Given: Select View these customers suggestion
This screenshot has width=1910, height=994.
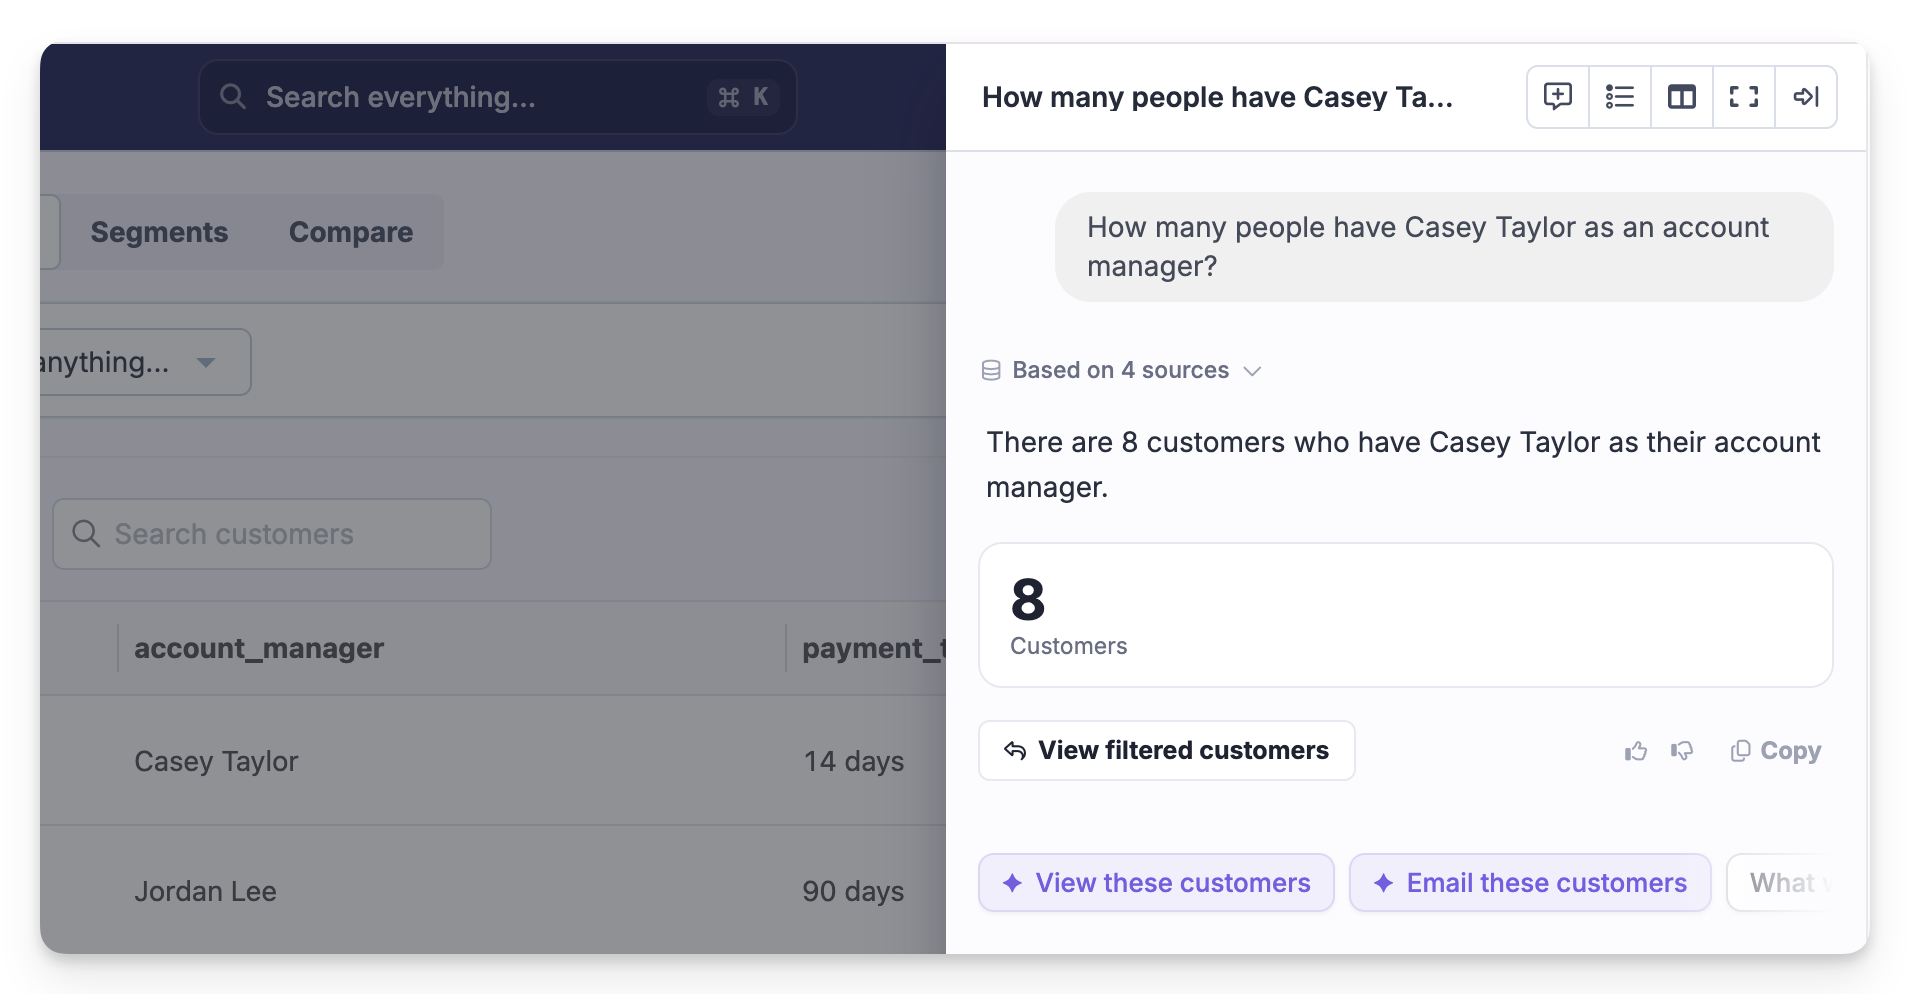Looking at the screenshot, I should click(1156, 883).
